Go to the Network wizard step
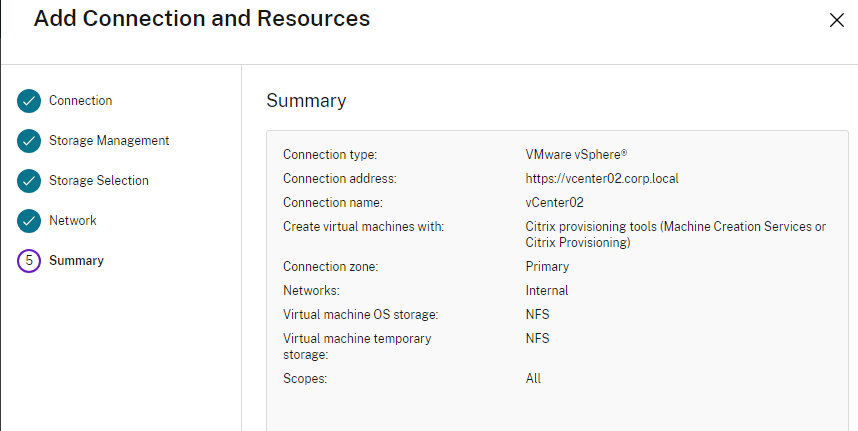 pos(73,220)
